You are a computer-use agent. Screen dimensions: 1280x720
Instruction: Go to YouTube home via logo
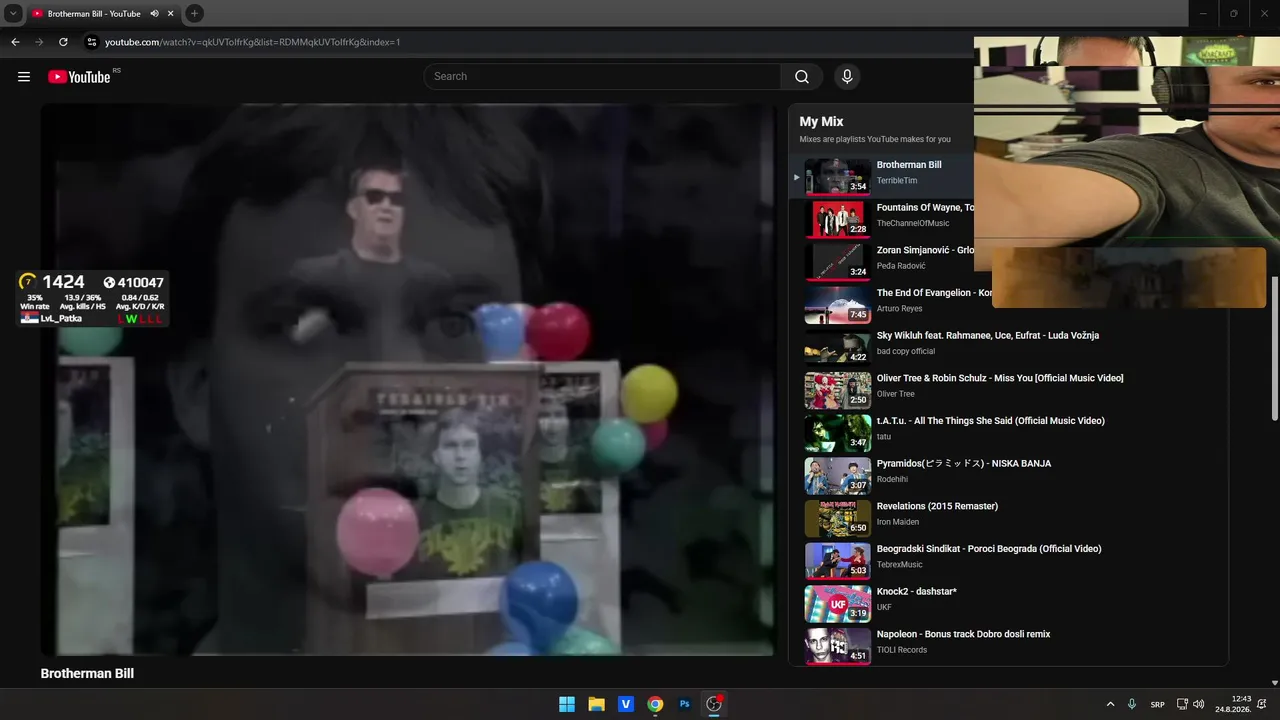click(x=79, y=77)
